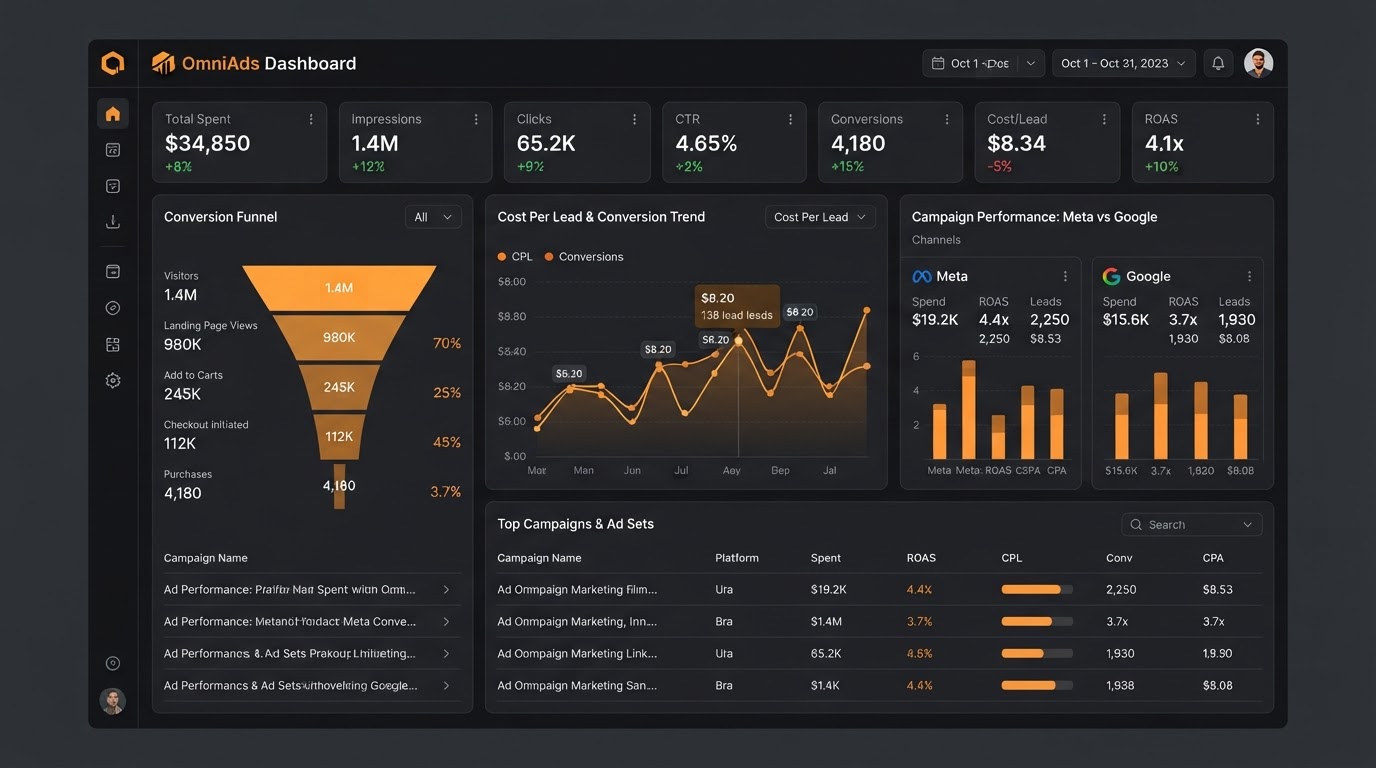
Task: Click the Google card Spend value $15.6K
Action: (x=1126, y=320)
